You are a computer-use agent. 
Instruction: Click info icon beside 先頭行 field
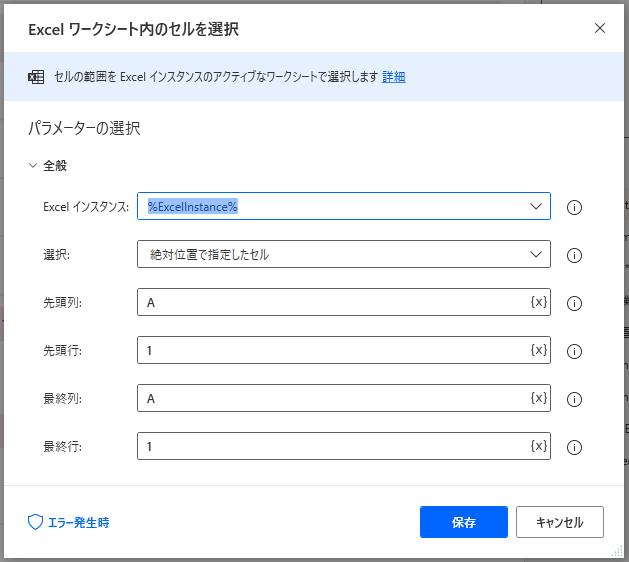click(x=575, y=351)
